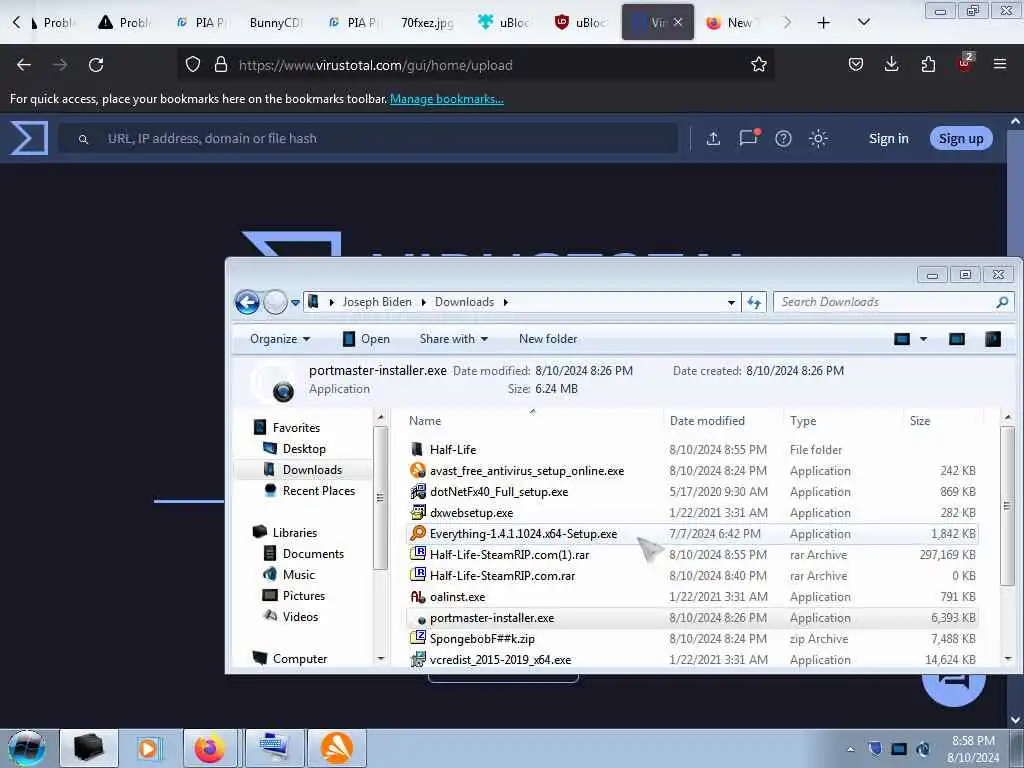
Task: Expand the arrow after Joseph Biden in breadcrumb
Action: [x=423, y=302]
